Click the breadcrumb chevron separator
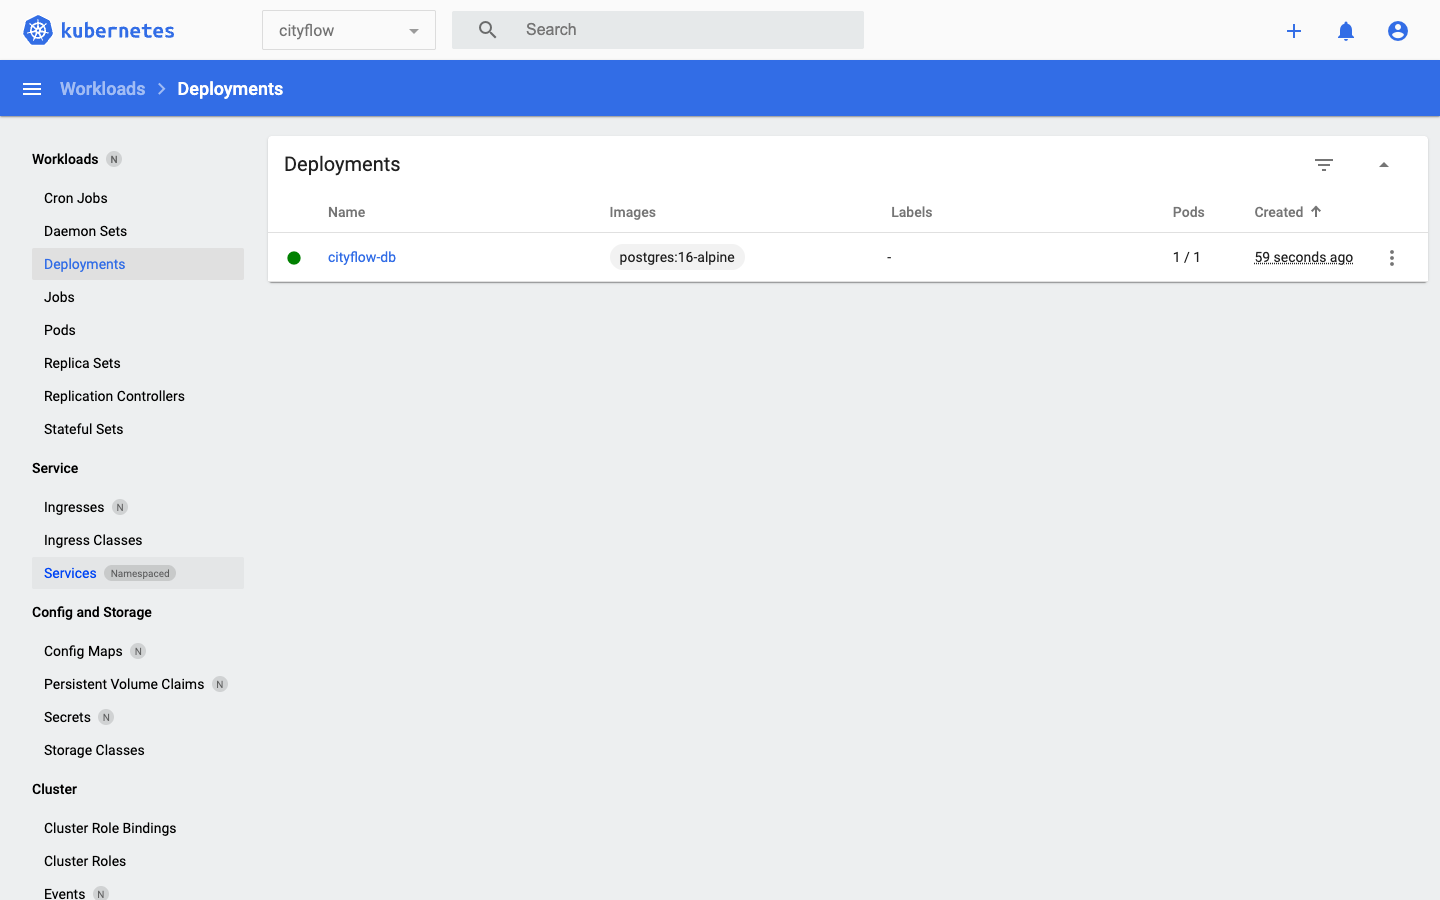 point(161,89)
